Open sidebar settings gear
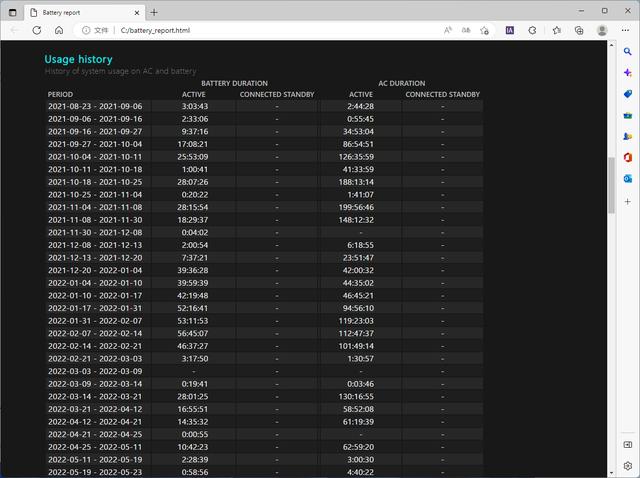The width and height of the screenshot is (640, 478). (x=627, y=466)
